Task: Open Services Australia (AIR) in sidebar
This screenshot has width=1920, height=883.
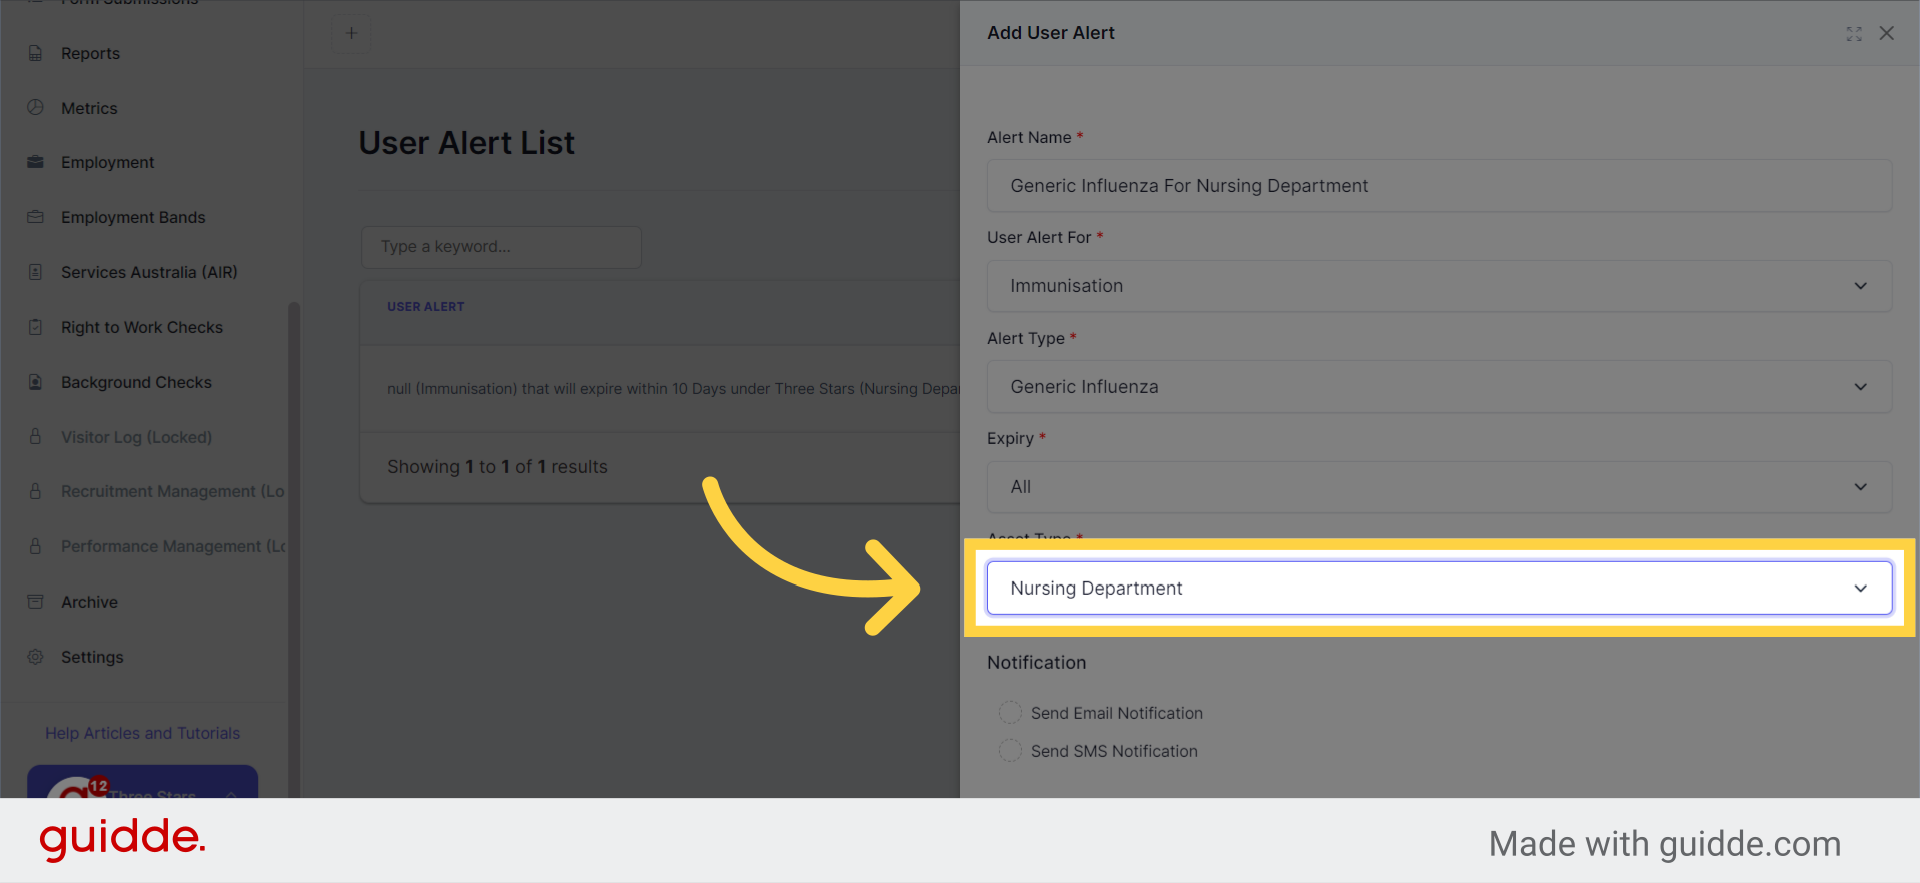Action: pyautogui.click(x=149, y=272)
